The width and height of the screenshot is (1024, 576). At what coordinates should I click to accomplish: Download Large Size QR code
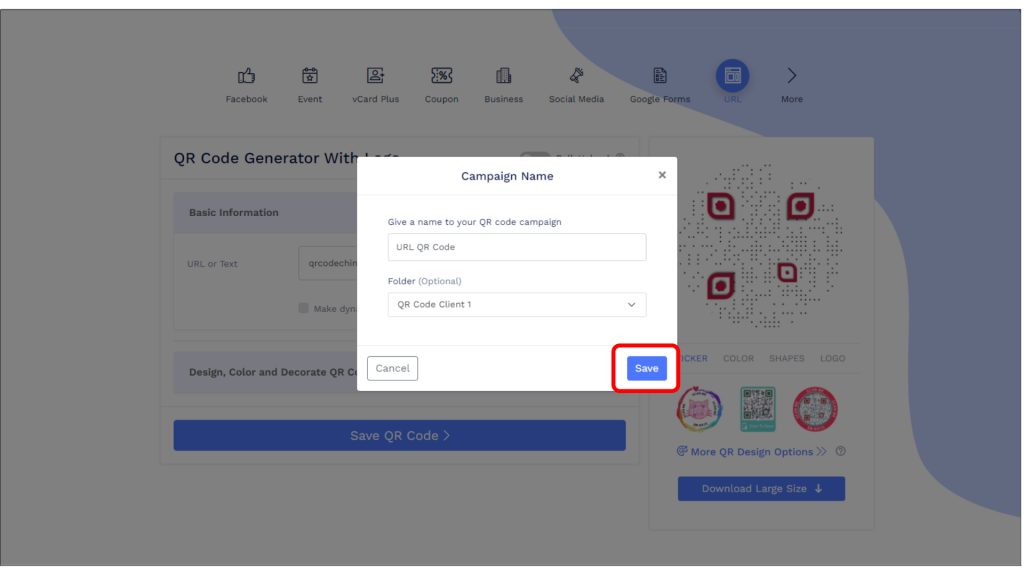click(761, 488)
